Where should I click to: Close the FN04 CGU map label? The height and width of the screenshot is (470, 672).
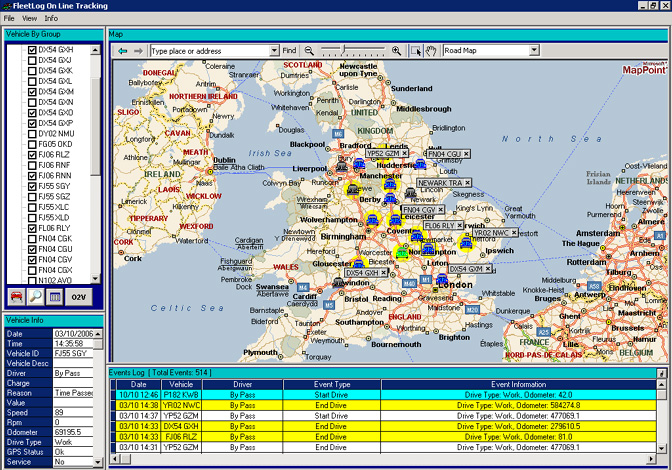466,154
